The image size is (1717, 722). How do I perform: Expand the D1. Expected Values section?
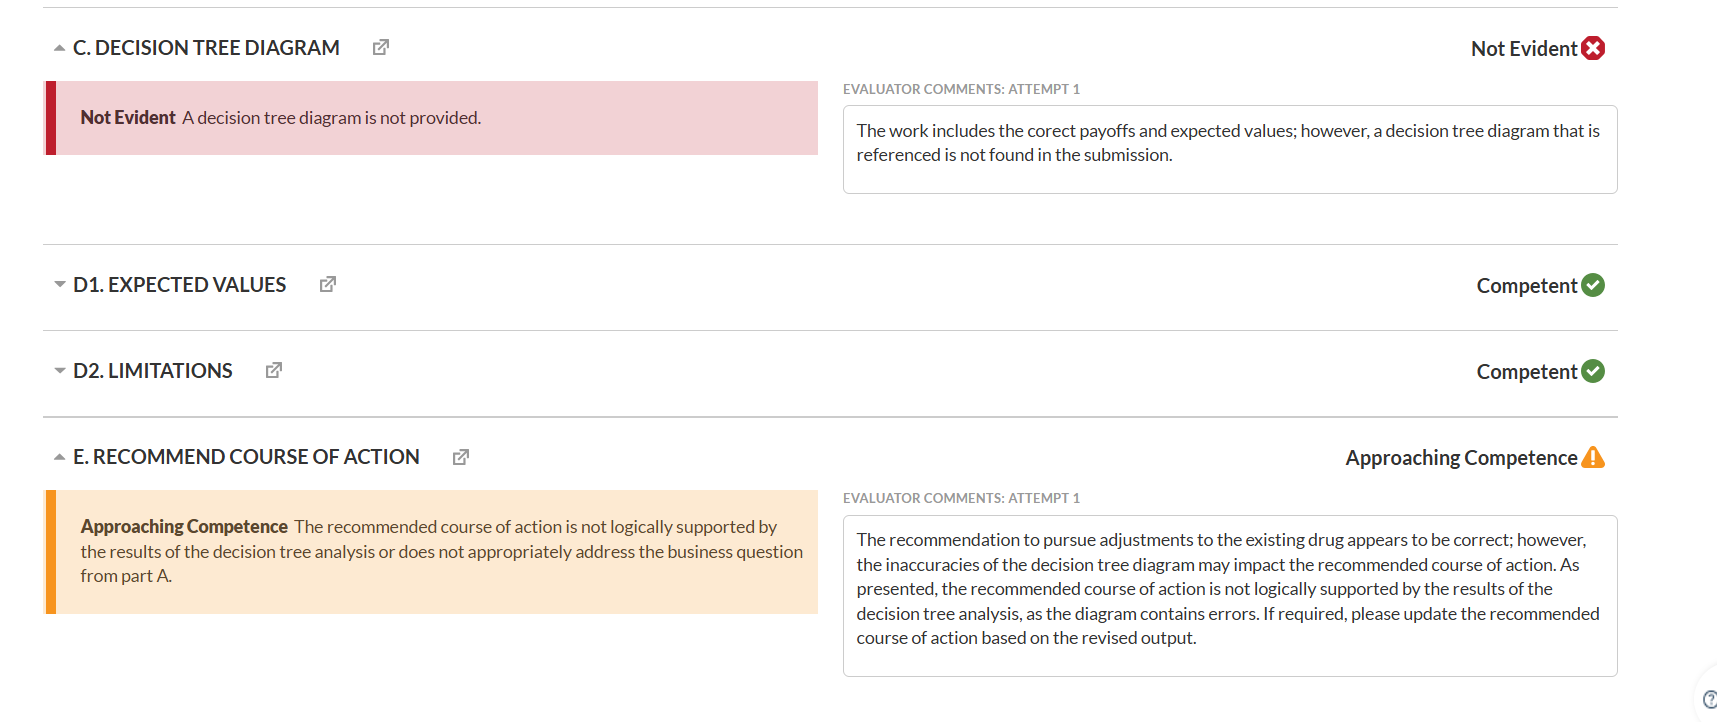(60, 285)
